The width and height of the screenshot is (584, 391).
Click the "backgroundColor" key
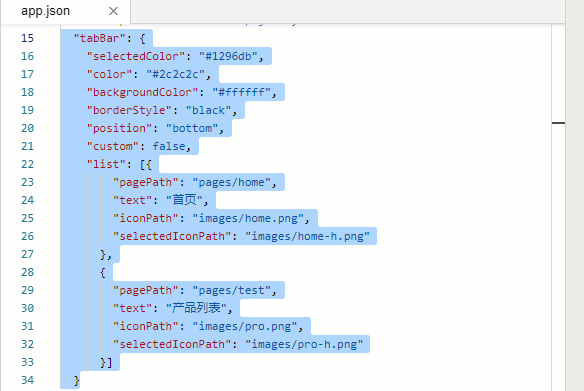(142, 92)
